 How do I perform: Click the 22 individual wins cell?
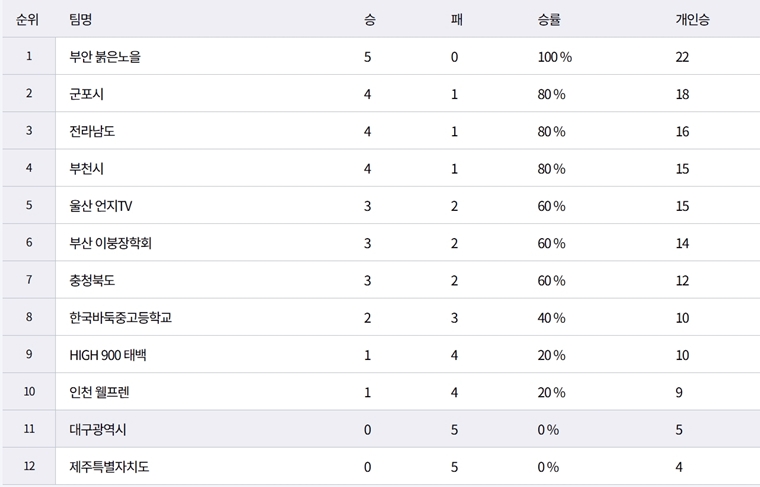tap(682, 57)
